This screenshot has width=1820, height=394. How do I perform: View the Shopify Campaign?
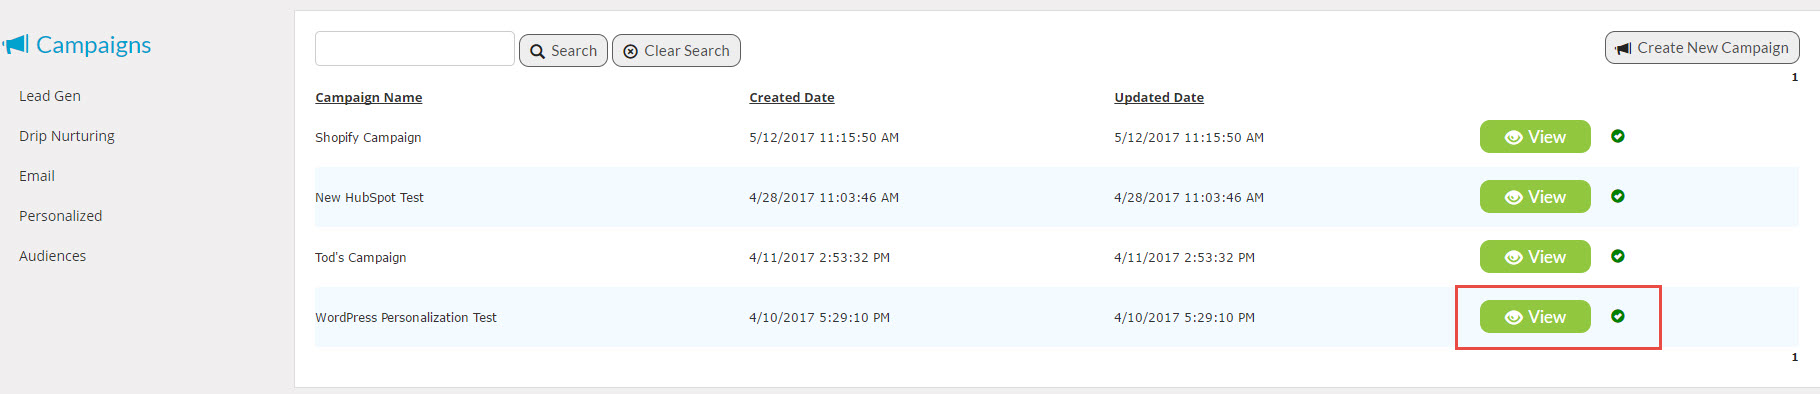(x=1535, y=137)
